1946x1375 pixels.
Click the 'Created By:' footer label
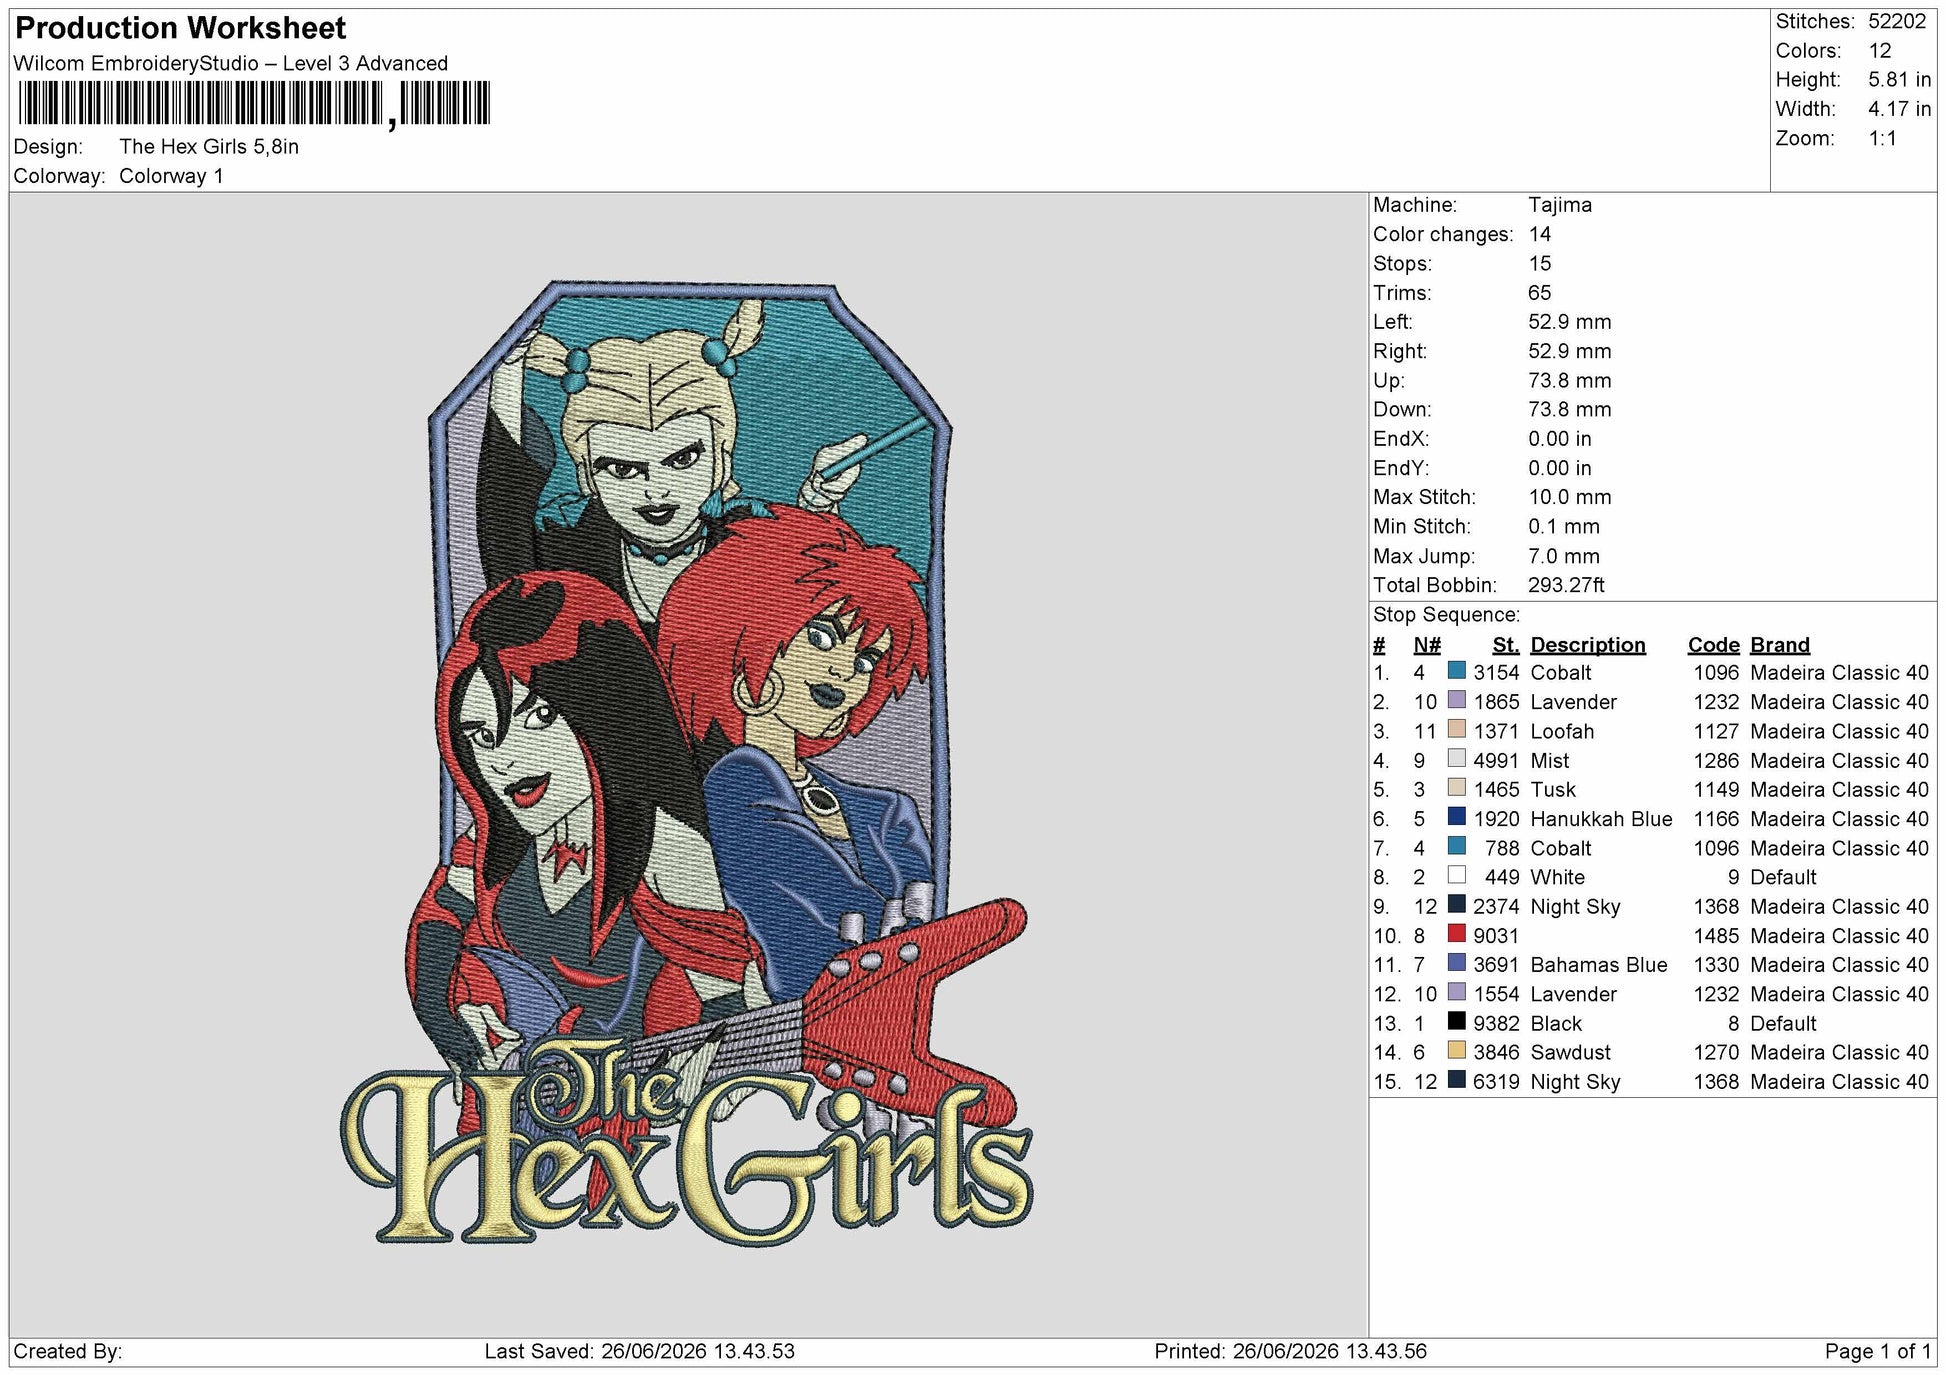coord(68,1351)
